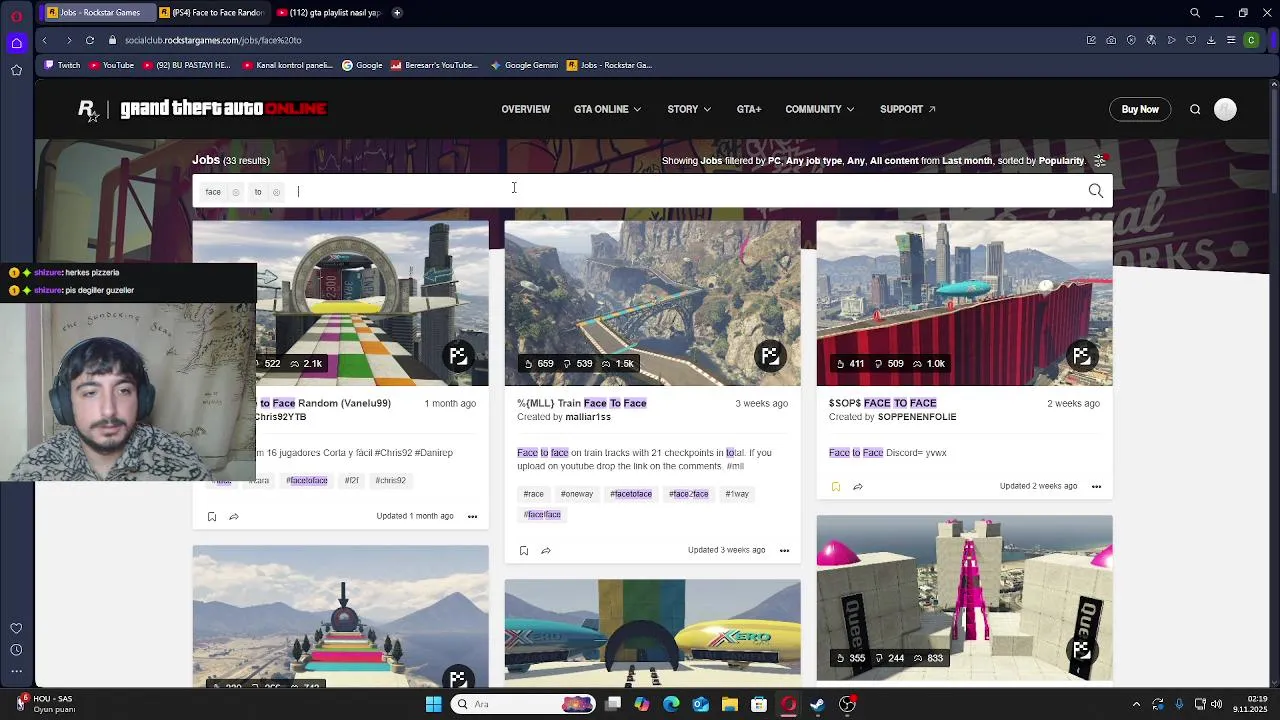Submit jobs search with magnifier icon
This screenshot has width=1280, height=720.
[1096, 191]
